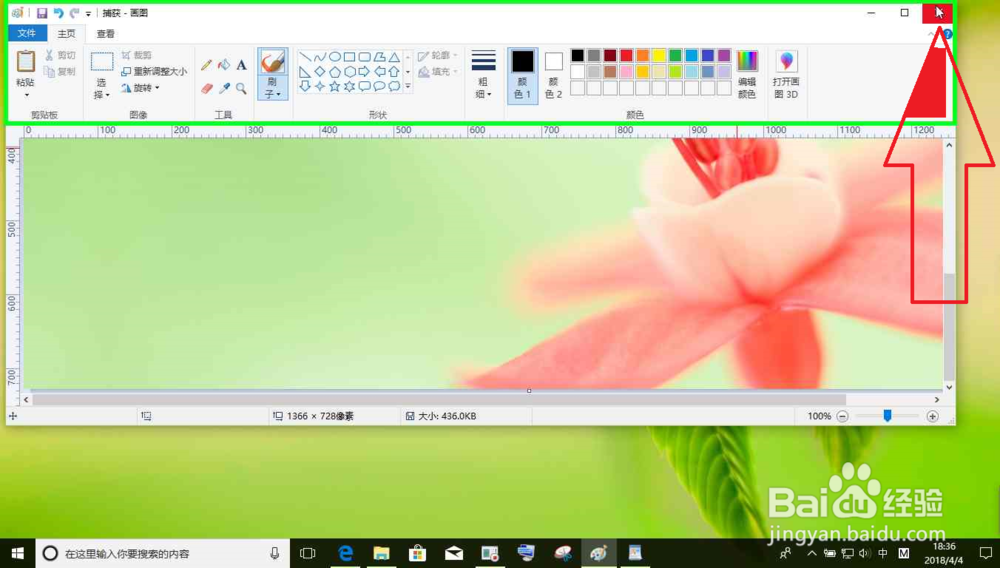The height and width of the screenshot is (568, 1000).
Task: Open the 填充 shape fill dropdown
Action: [x=438, y=72]
